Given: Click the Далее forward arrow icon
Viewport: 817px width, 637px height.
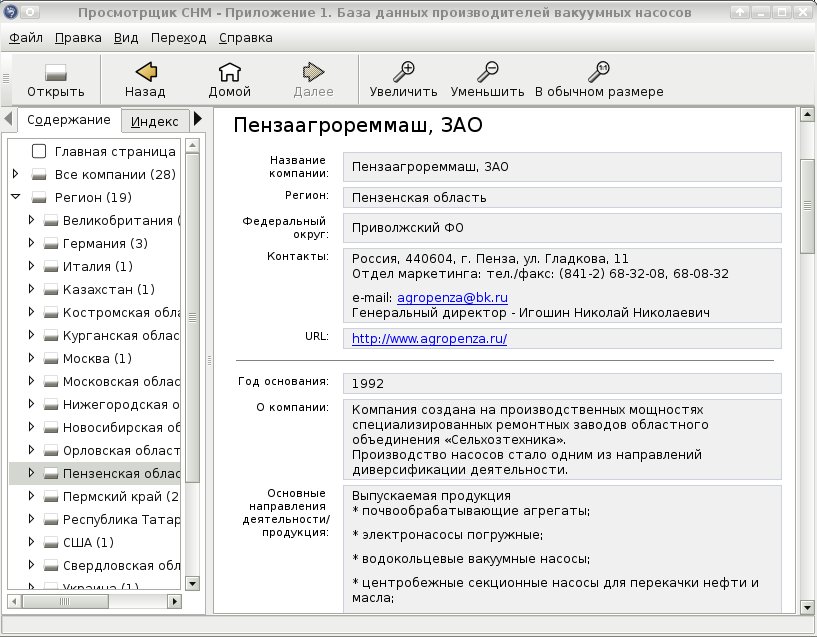Looking at the screenshot, I should click(x=313, y=72).
